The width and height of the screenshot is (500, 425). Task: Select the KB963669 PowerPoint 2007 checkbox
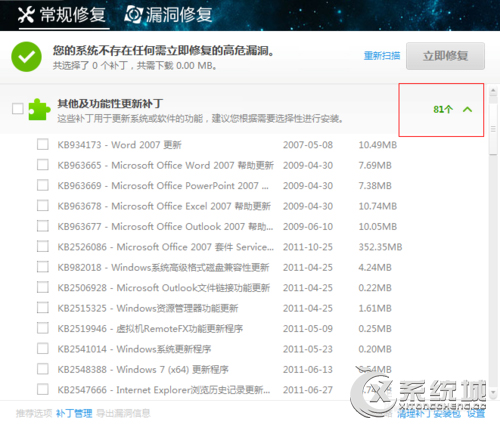43,185
